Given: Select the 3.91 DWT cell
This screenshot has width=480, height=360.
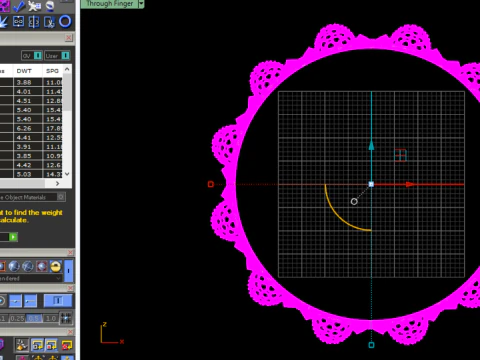Looking at the screenshot, I should click(28, 147).
